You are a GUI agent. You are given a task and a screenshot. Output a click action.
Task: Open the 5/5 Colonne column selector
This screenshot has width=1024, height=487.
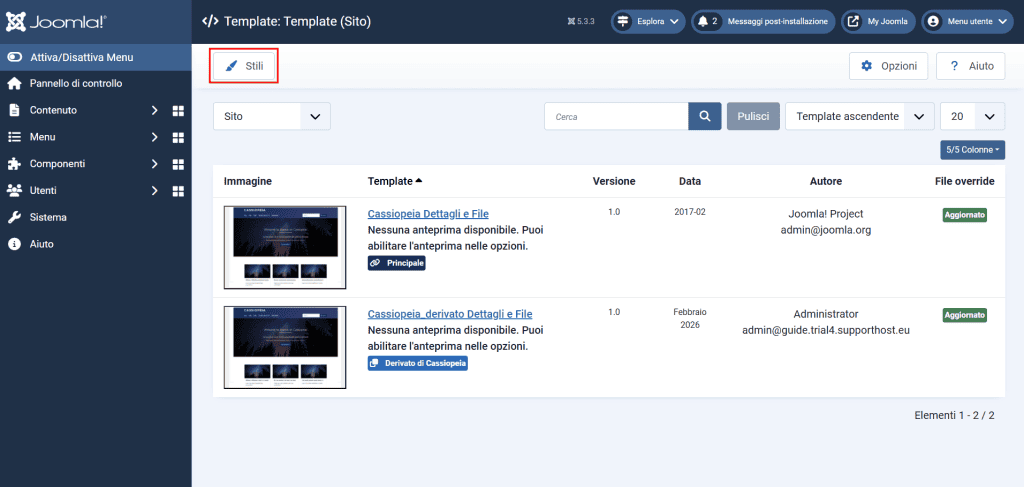[972, 149]
